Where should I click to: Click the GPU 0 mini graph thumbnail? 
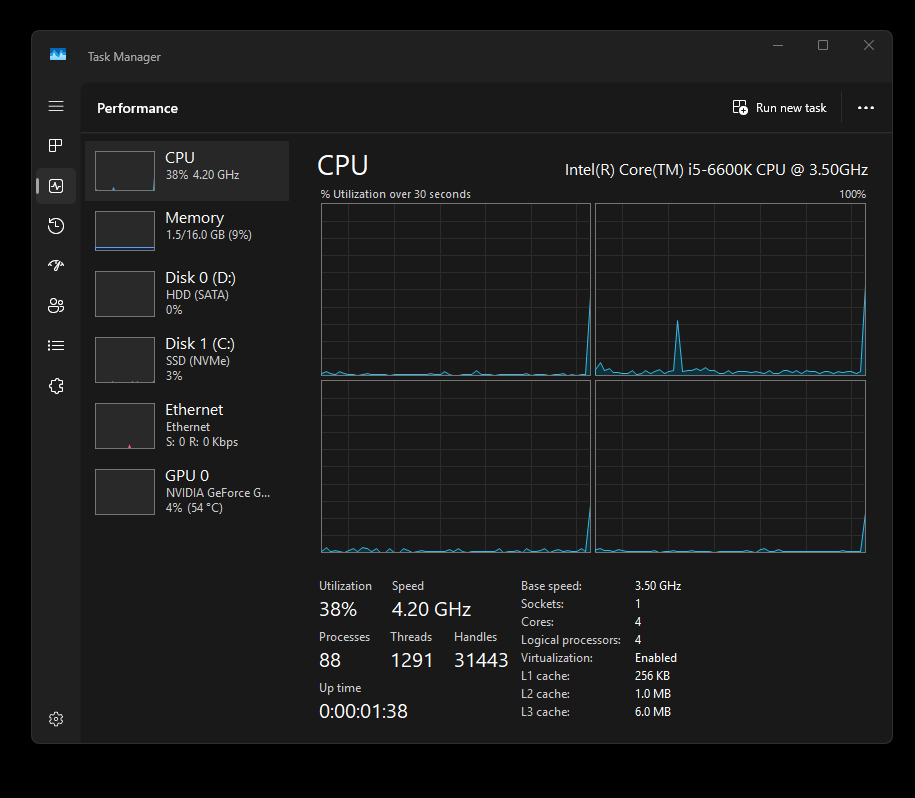click(125, 492)
